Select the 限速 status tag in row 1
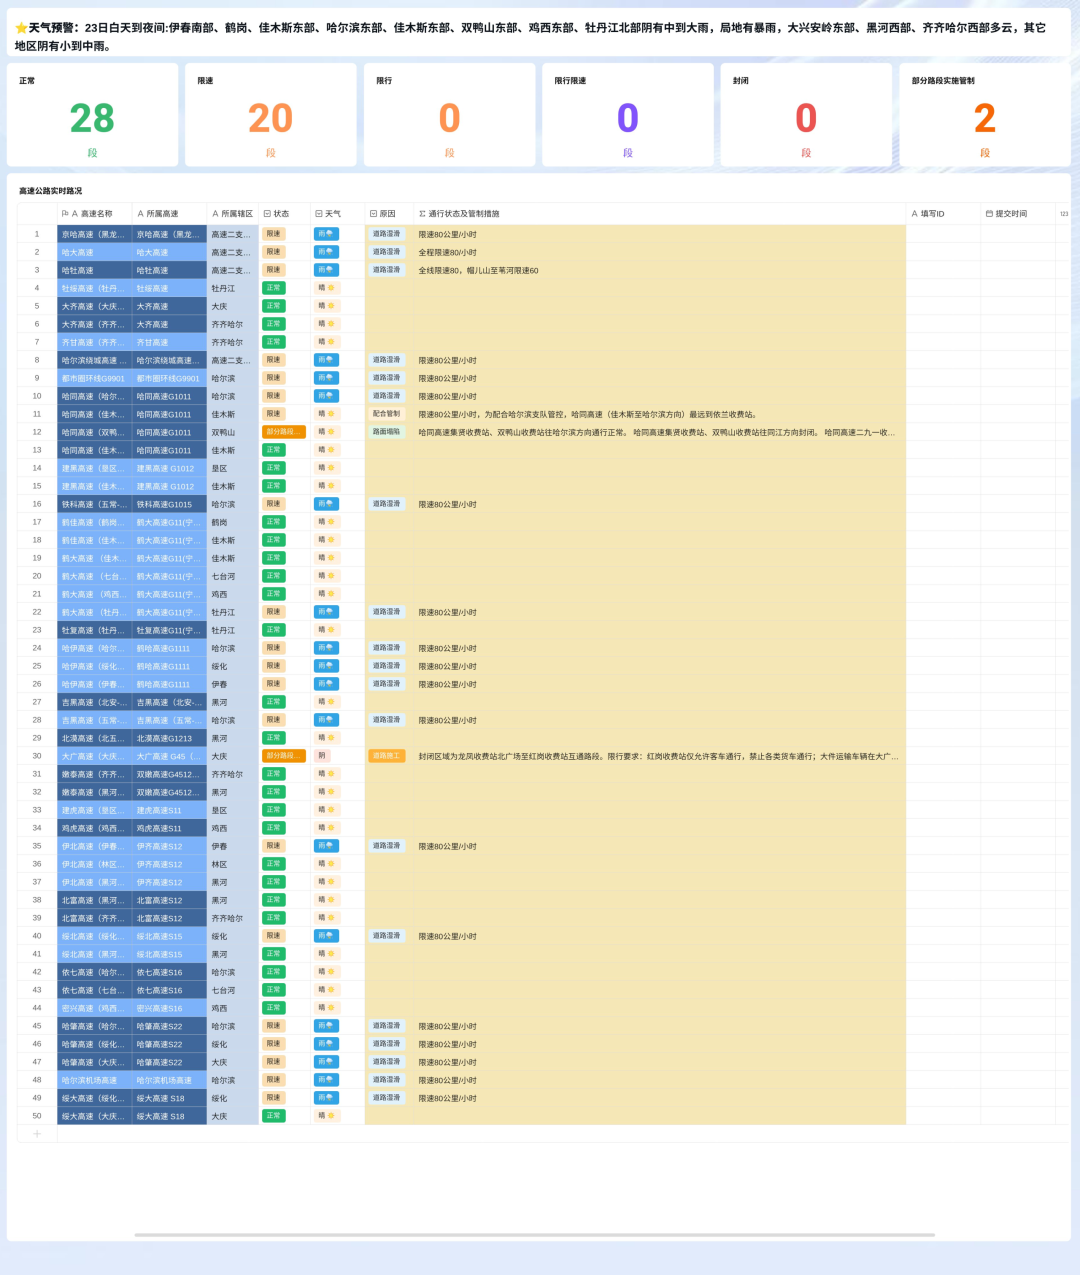The width and height of the screenshot is (1080, 1275). pyautogui.click(x=273, y=234)
